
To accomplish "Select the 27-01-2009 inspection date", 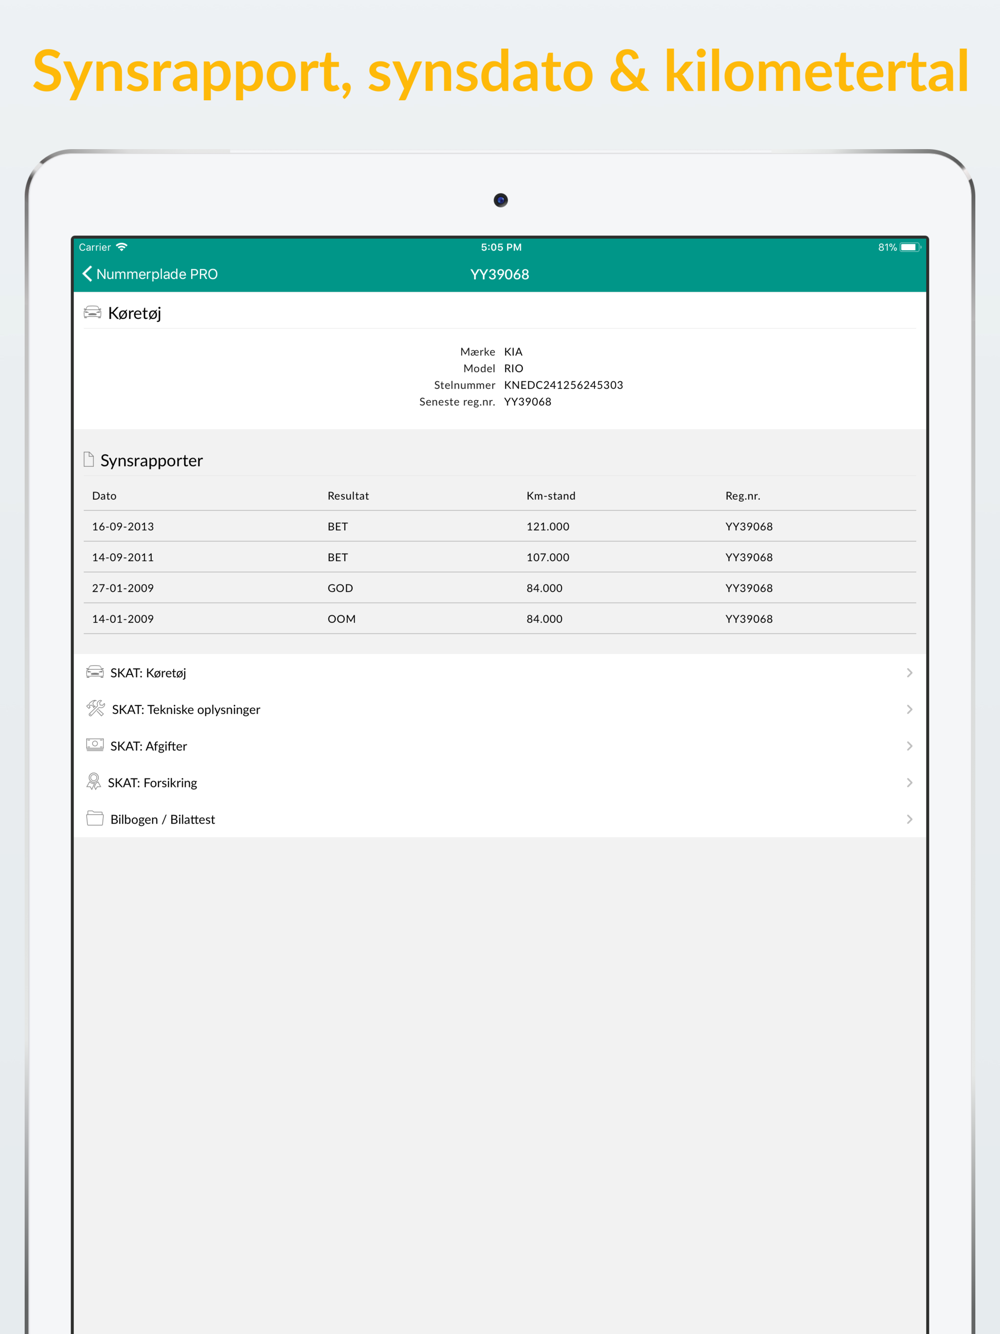I will [x=123, y=588].
